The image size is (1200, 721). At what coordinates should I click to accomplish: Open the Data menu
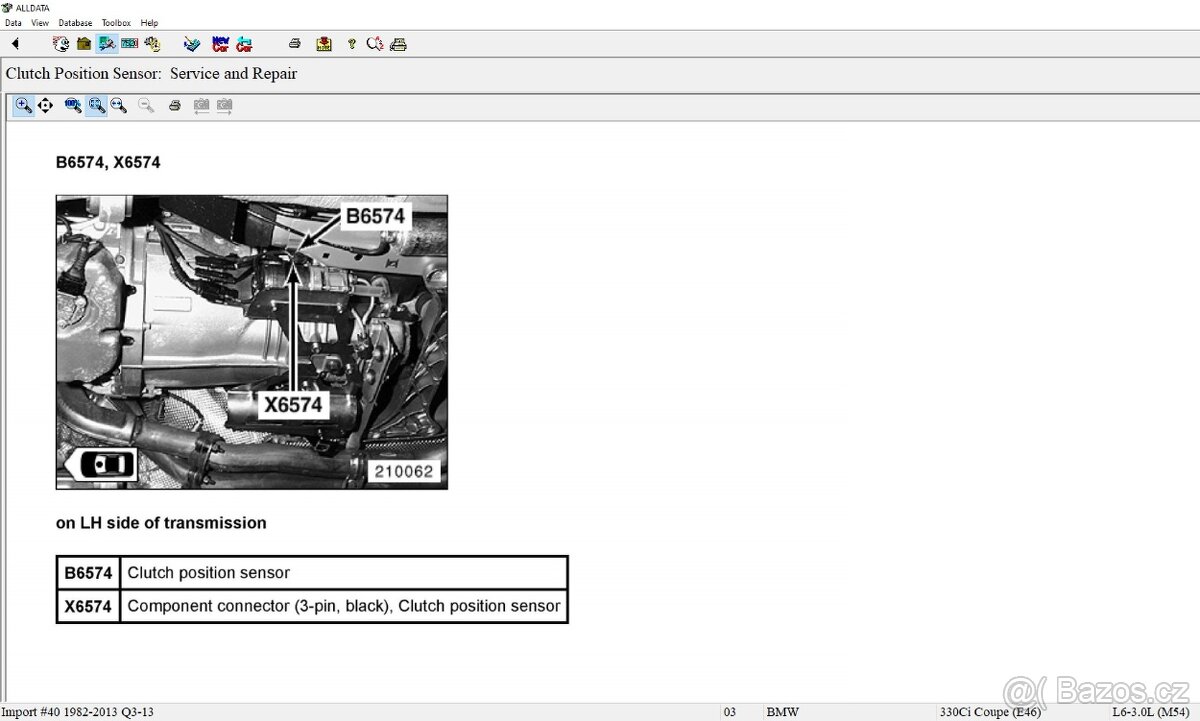(x=13, y=22)
